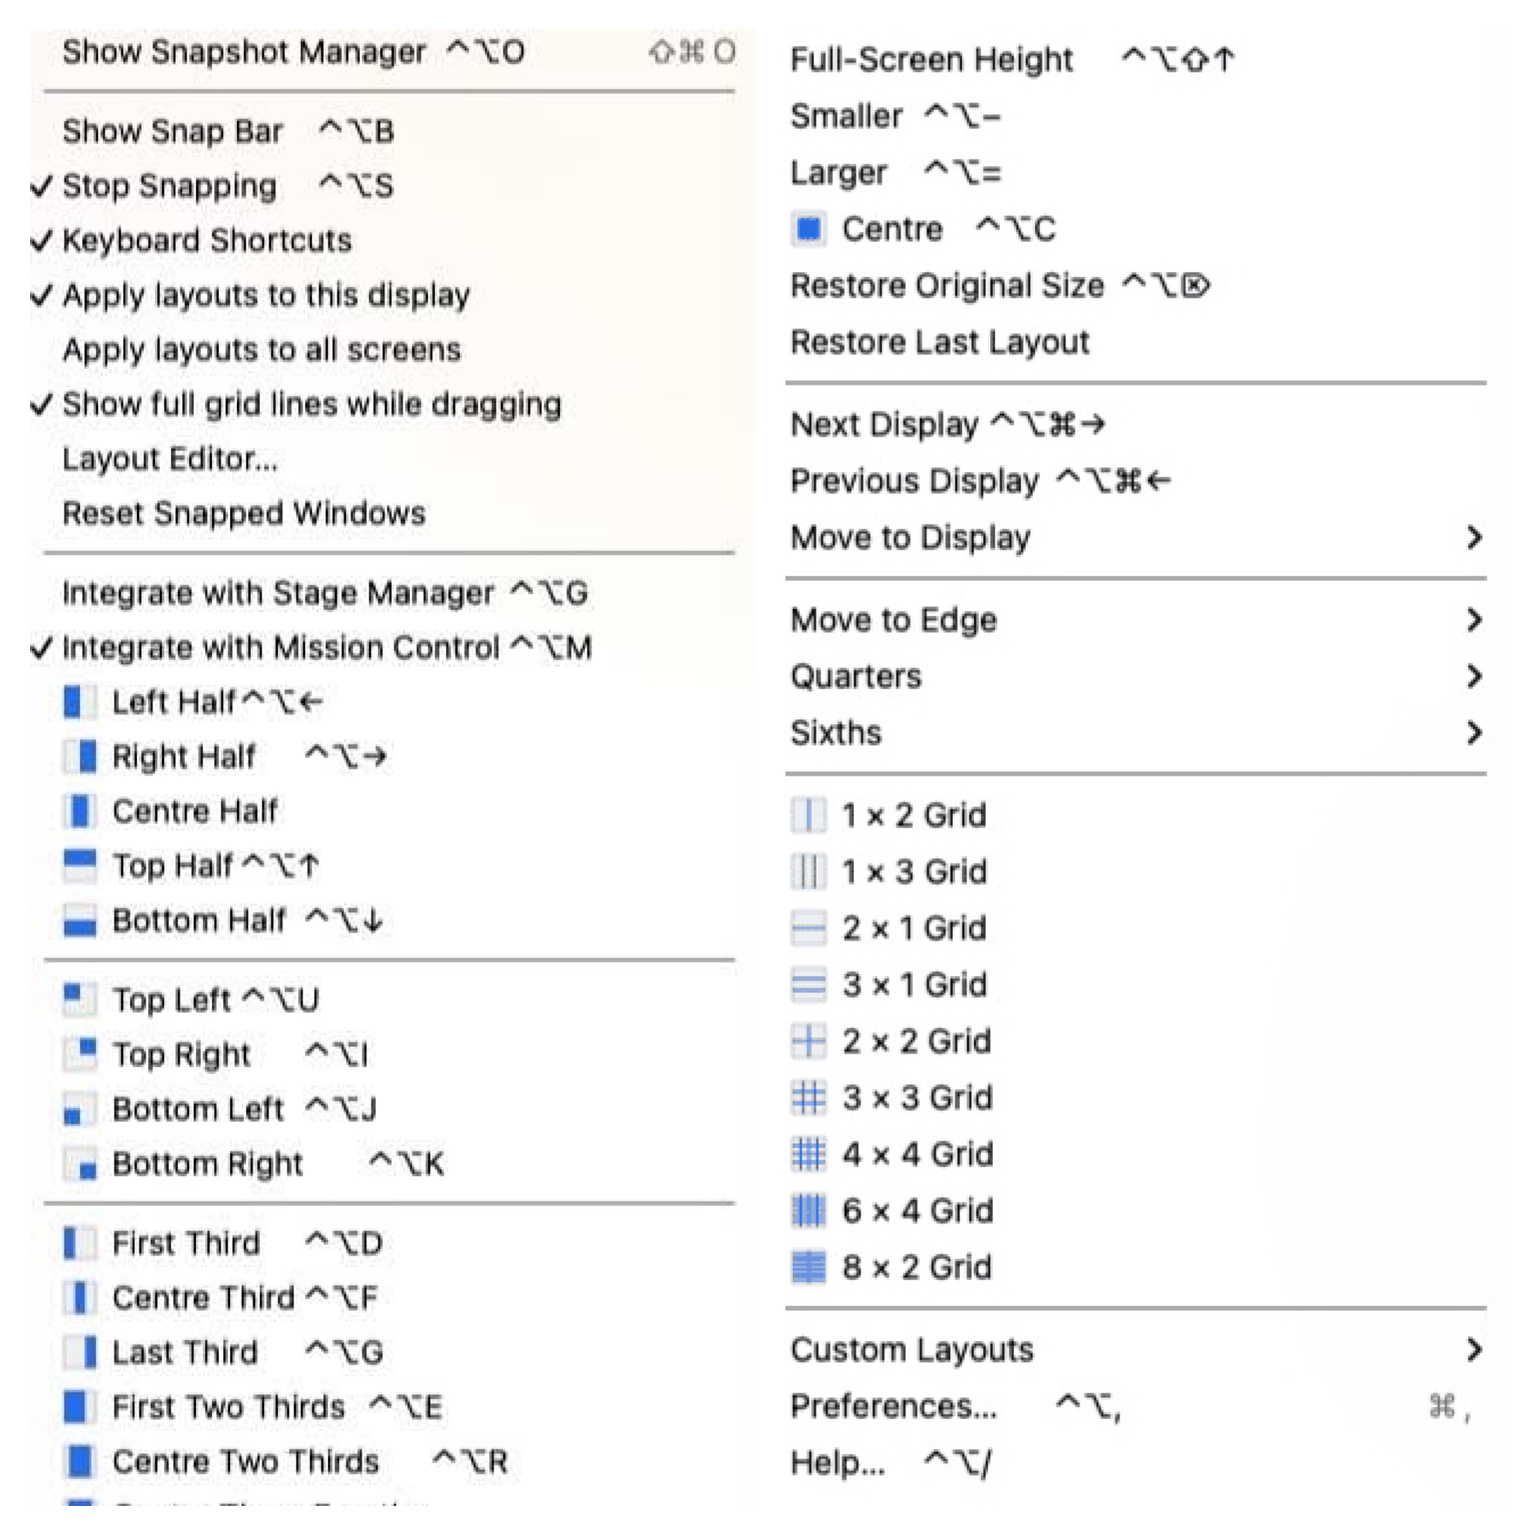
Task: Click the 6 × 4 Grid icon
Action: point(808,1211)
